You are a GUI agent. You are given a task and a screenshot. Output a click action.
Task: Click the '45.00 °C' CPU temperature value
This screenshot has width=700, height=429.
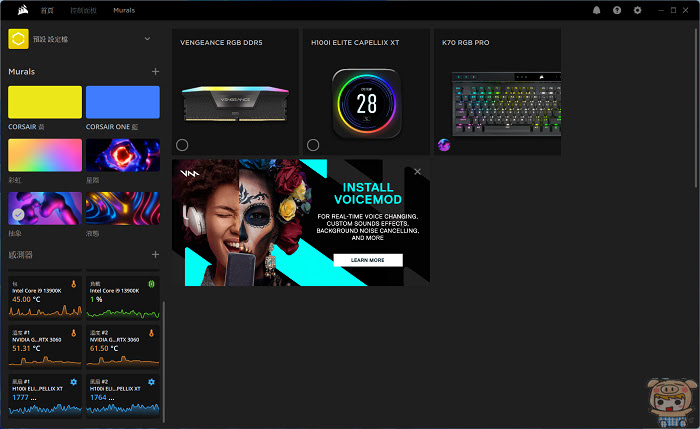26,300
